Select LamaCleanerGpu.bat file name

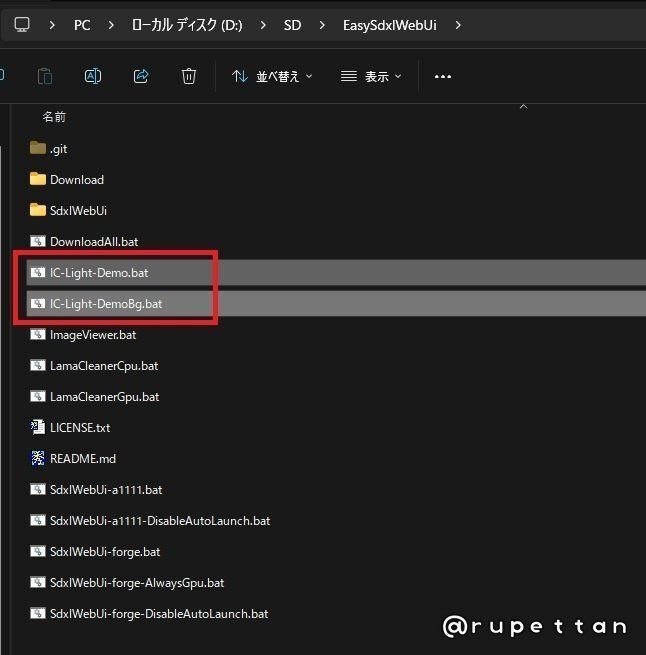tap(104, 396)
